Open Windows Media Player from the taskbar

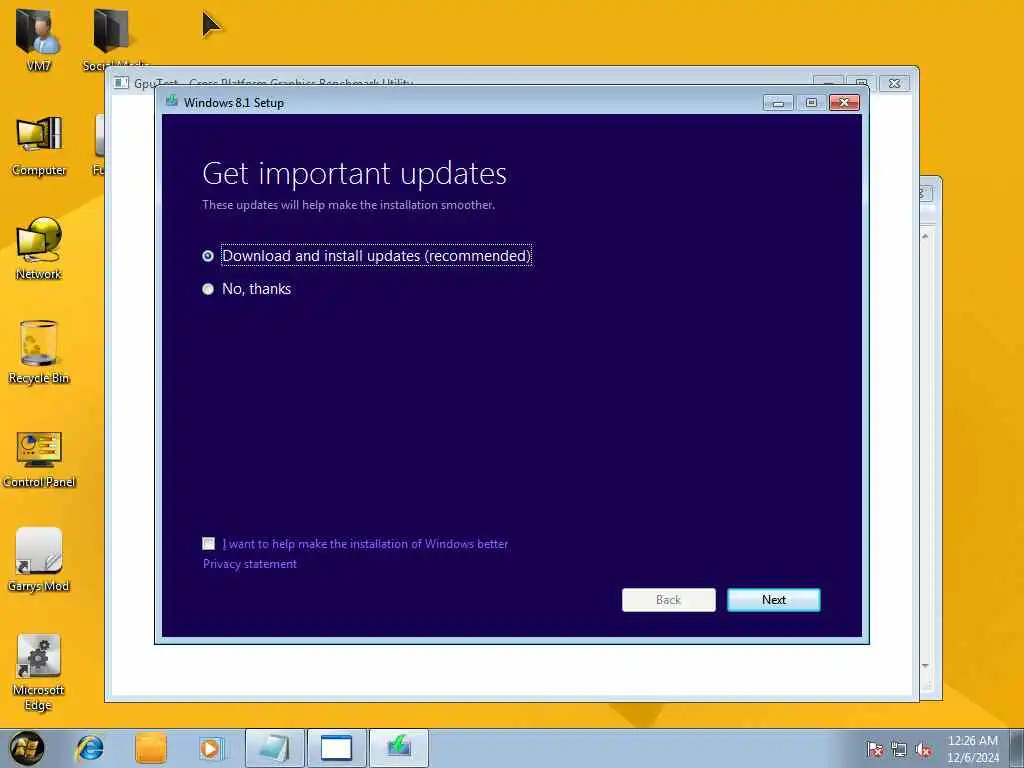coord(211,748)
